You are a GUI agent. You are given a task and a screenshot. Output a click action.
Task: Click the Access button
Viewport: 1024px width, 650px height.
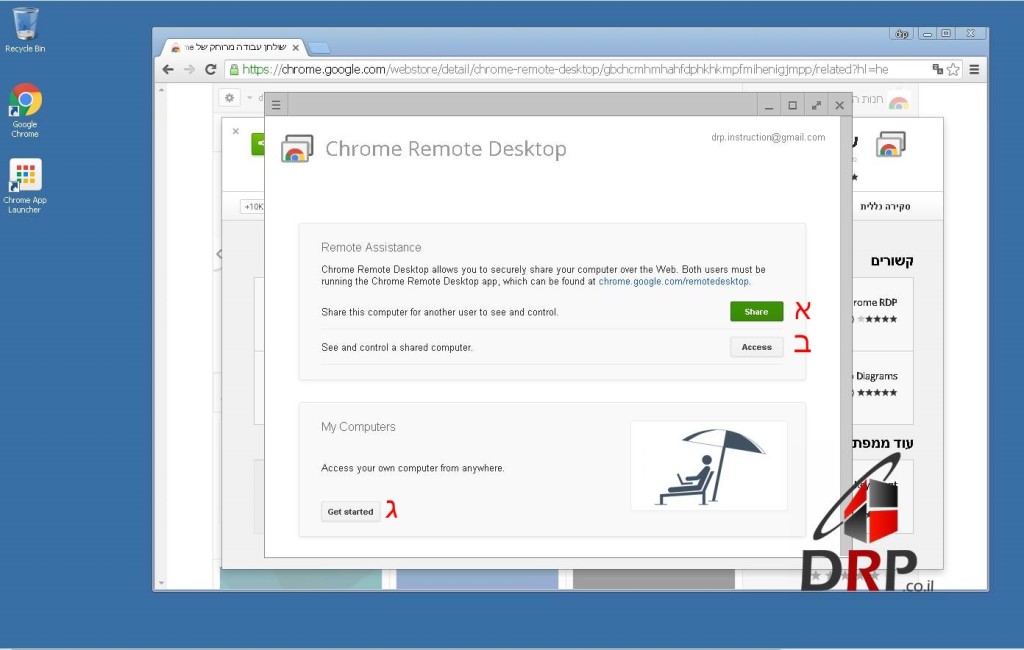coord(756,347)
